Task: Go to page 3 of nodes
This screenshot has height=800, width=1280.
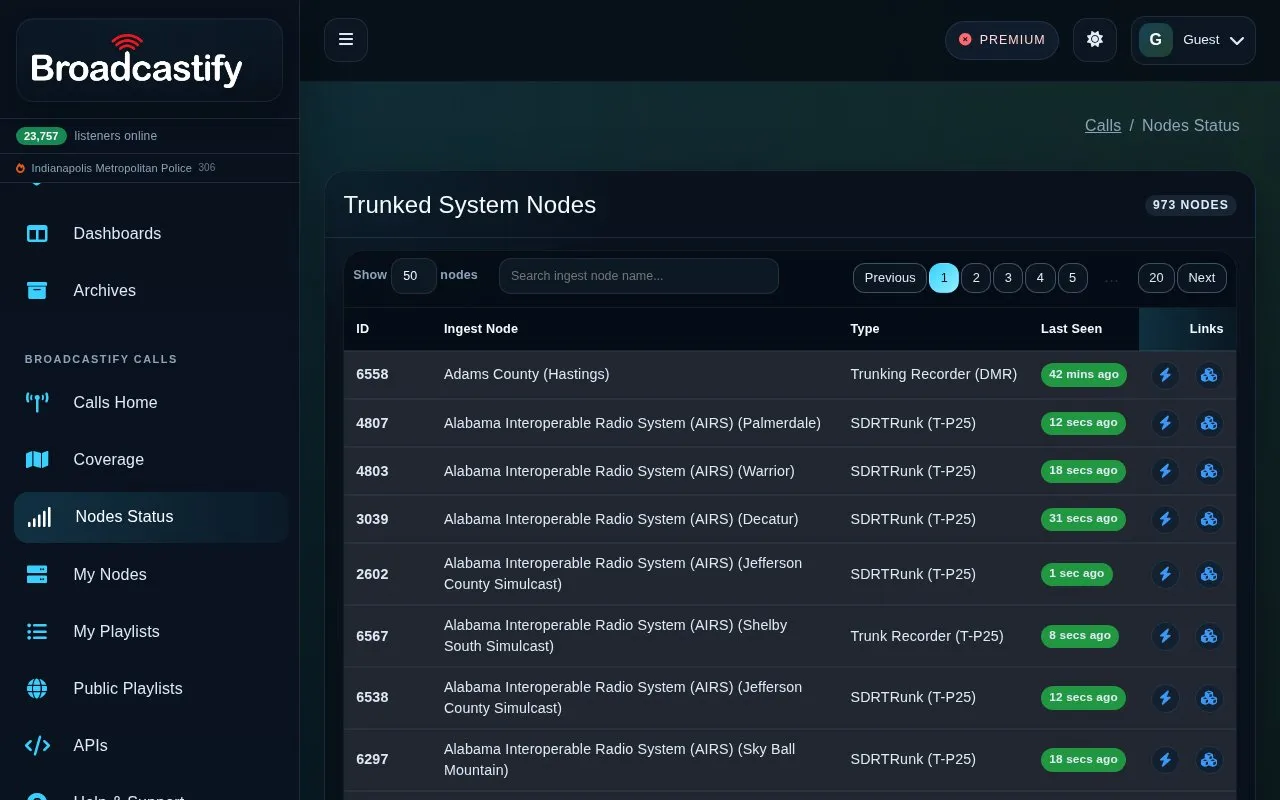Action: [1008, 278]
